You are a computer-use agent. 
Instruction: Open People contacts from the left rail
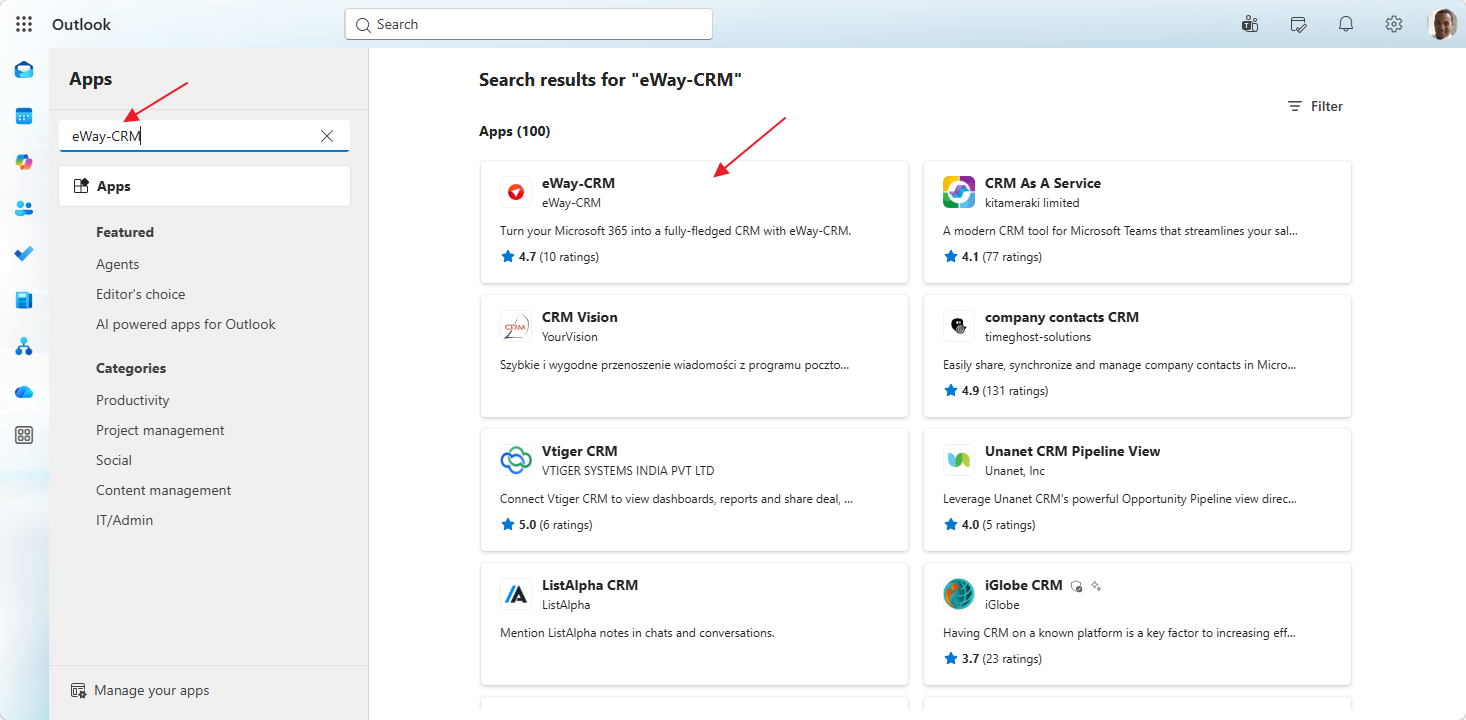click(x=24, y=208)
